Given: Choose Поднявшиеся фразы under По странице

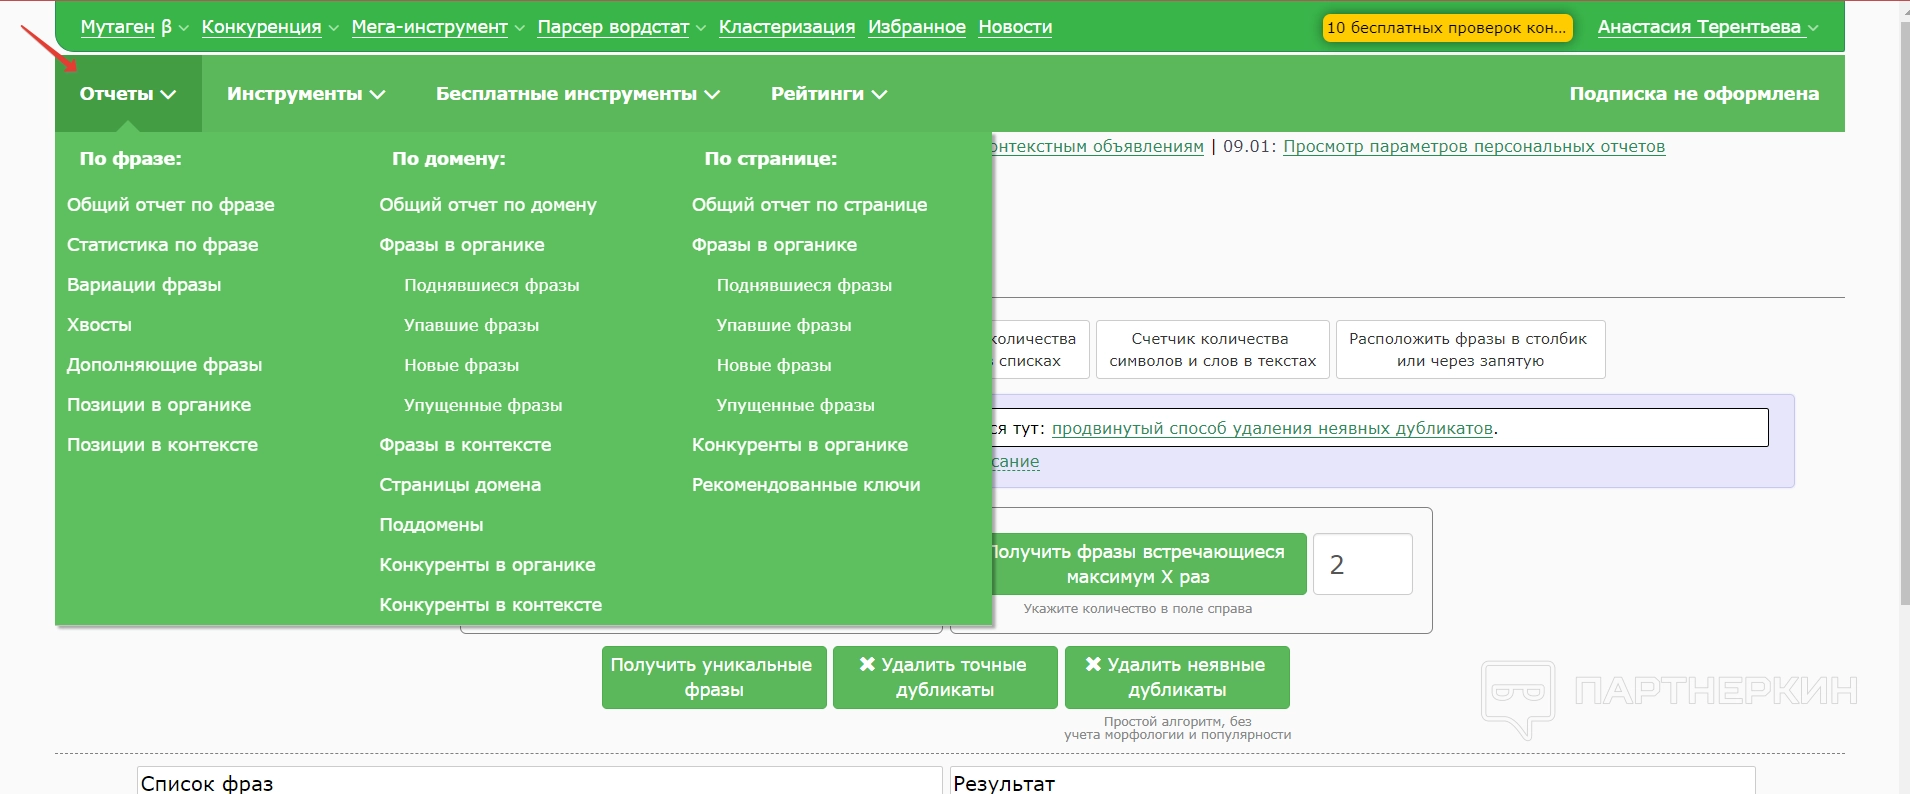Looking at the screenshot, I should [x=805, y=285].
